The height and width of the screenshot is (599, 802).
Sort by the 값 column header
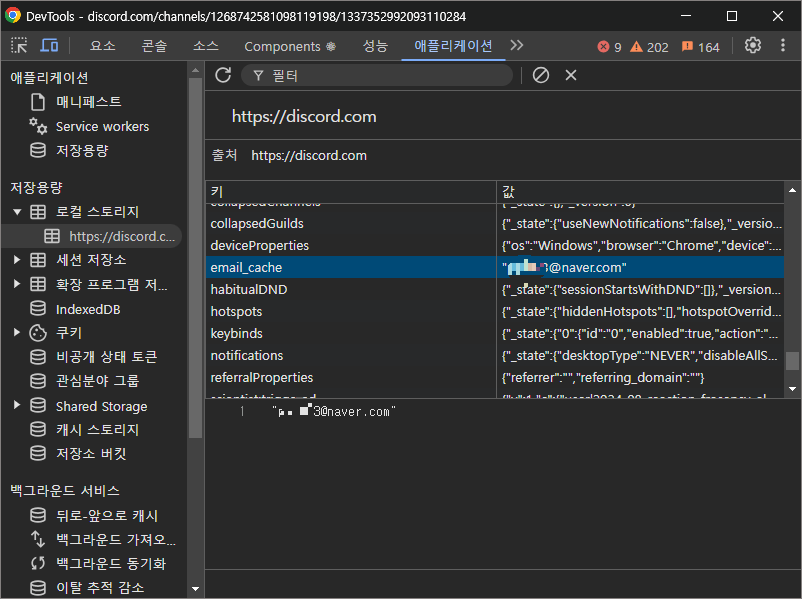click(x=640, y=192)
